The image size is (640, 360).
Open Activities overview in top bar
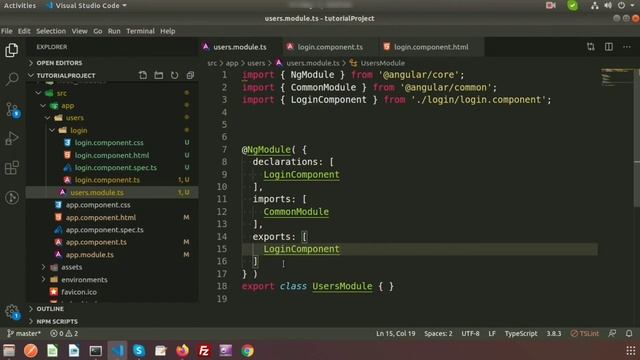point(20,5)
